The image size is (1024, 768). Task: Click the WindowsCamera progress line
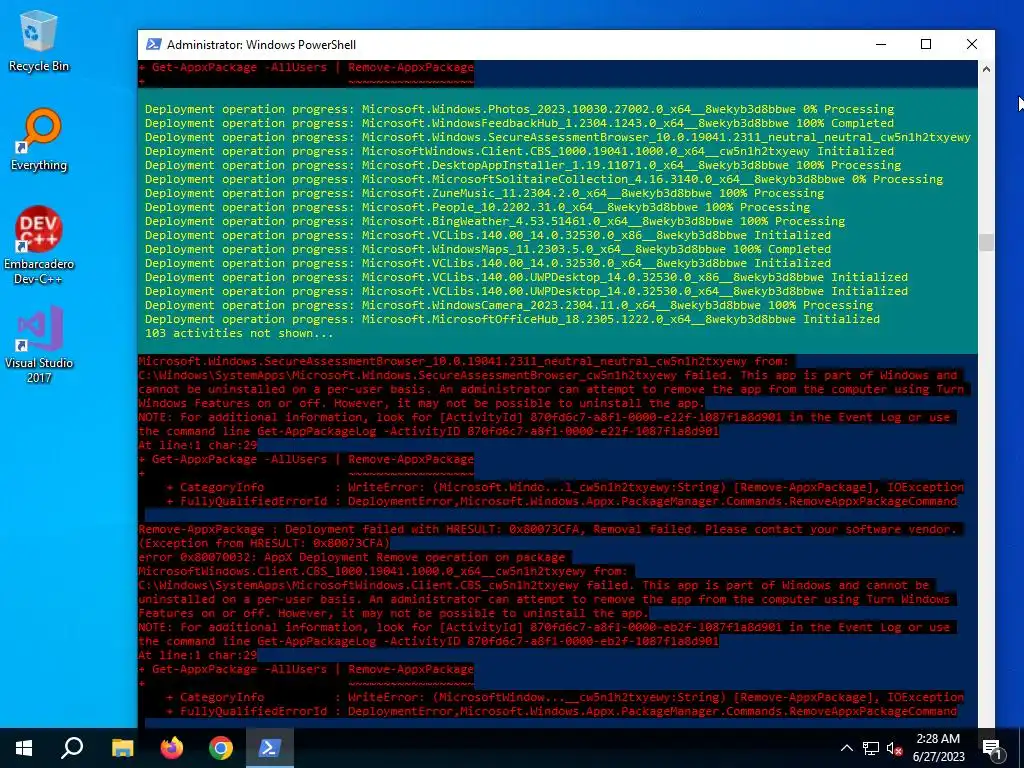509,305
